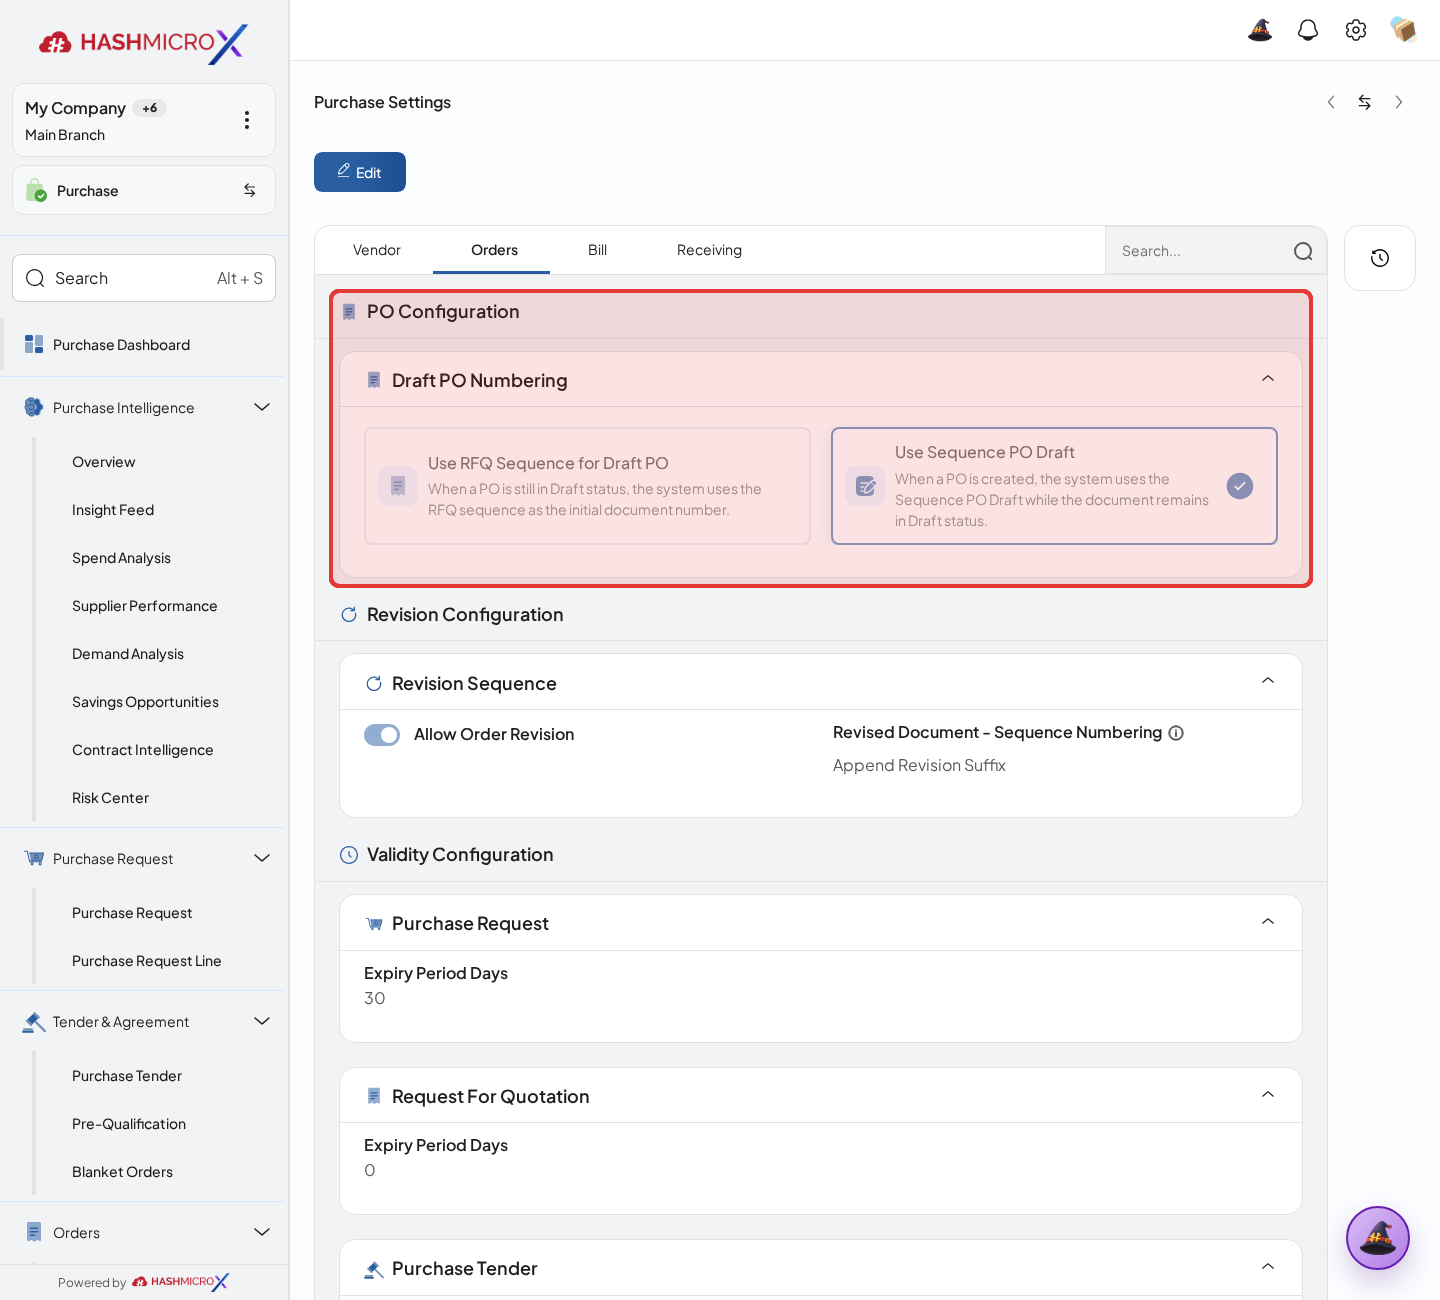The height and width of the screenshot is (1300, 1440).
Task: Click the wizard hat icon in header
Action: pos(1260,30)
